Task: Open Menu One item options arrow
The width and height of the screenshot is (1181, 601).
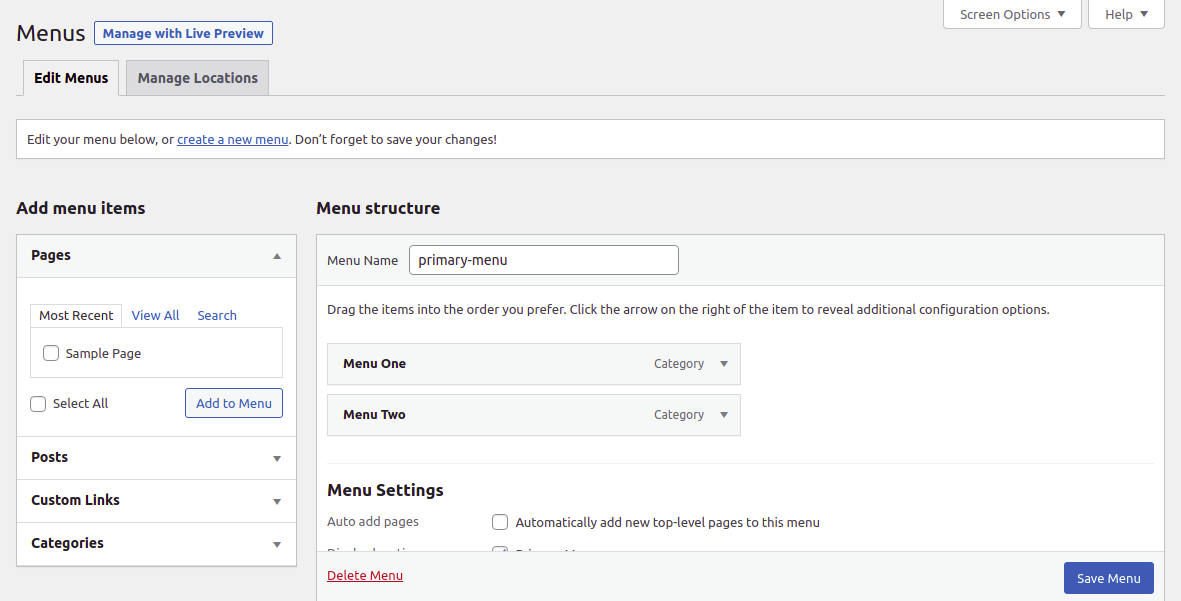Action: point(724,364)
